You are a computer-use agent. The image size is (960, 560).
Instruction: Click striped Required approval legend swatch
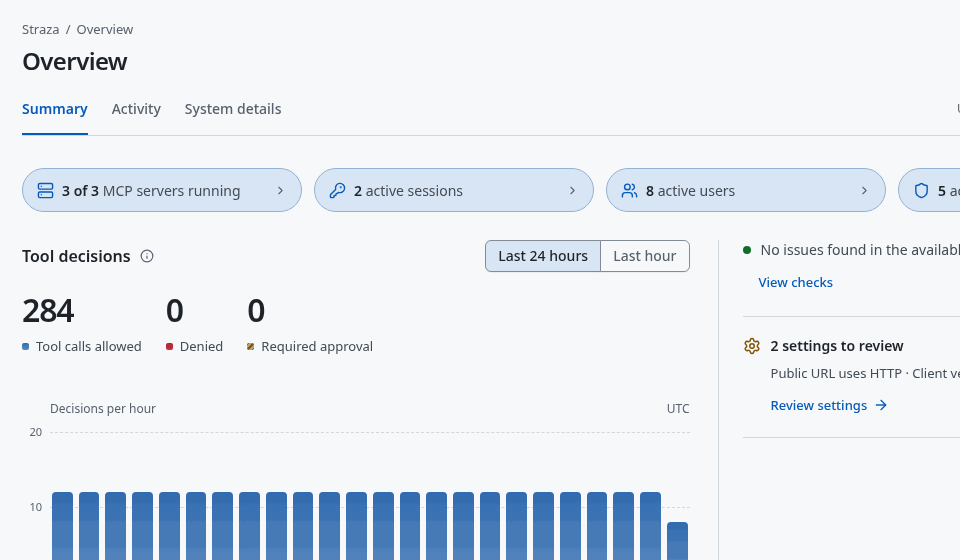pos(250,346)
